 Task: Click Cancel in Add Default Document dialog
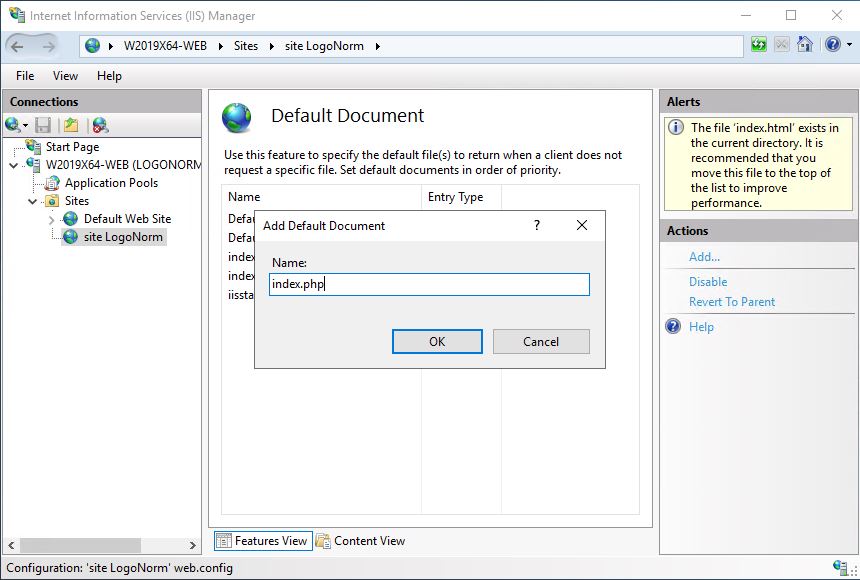(541, 341)
